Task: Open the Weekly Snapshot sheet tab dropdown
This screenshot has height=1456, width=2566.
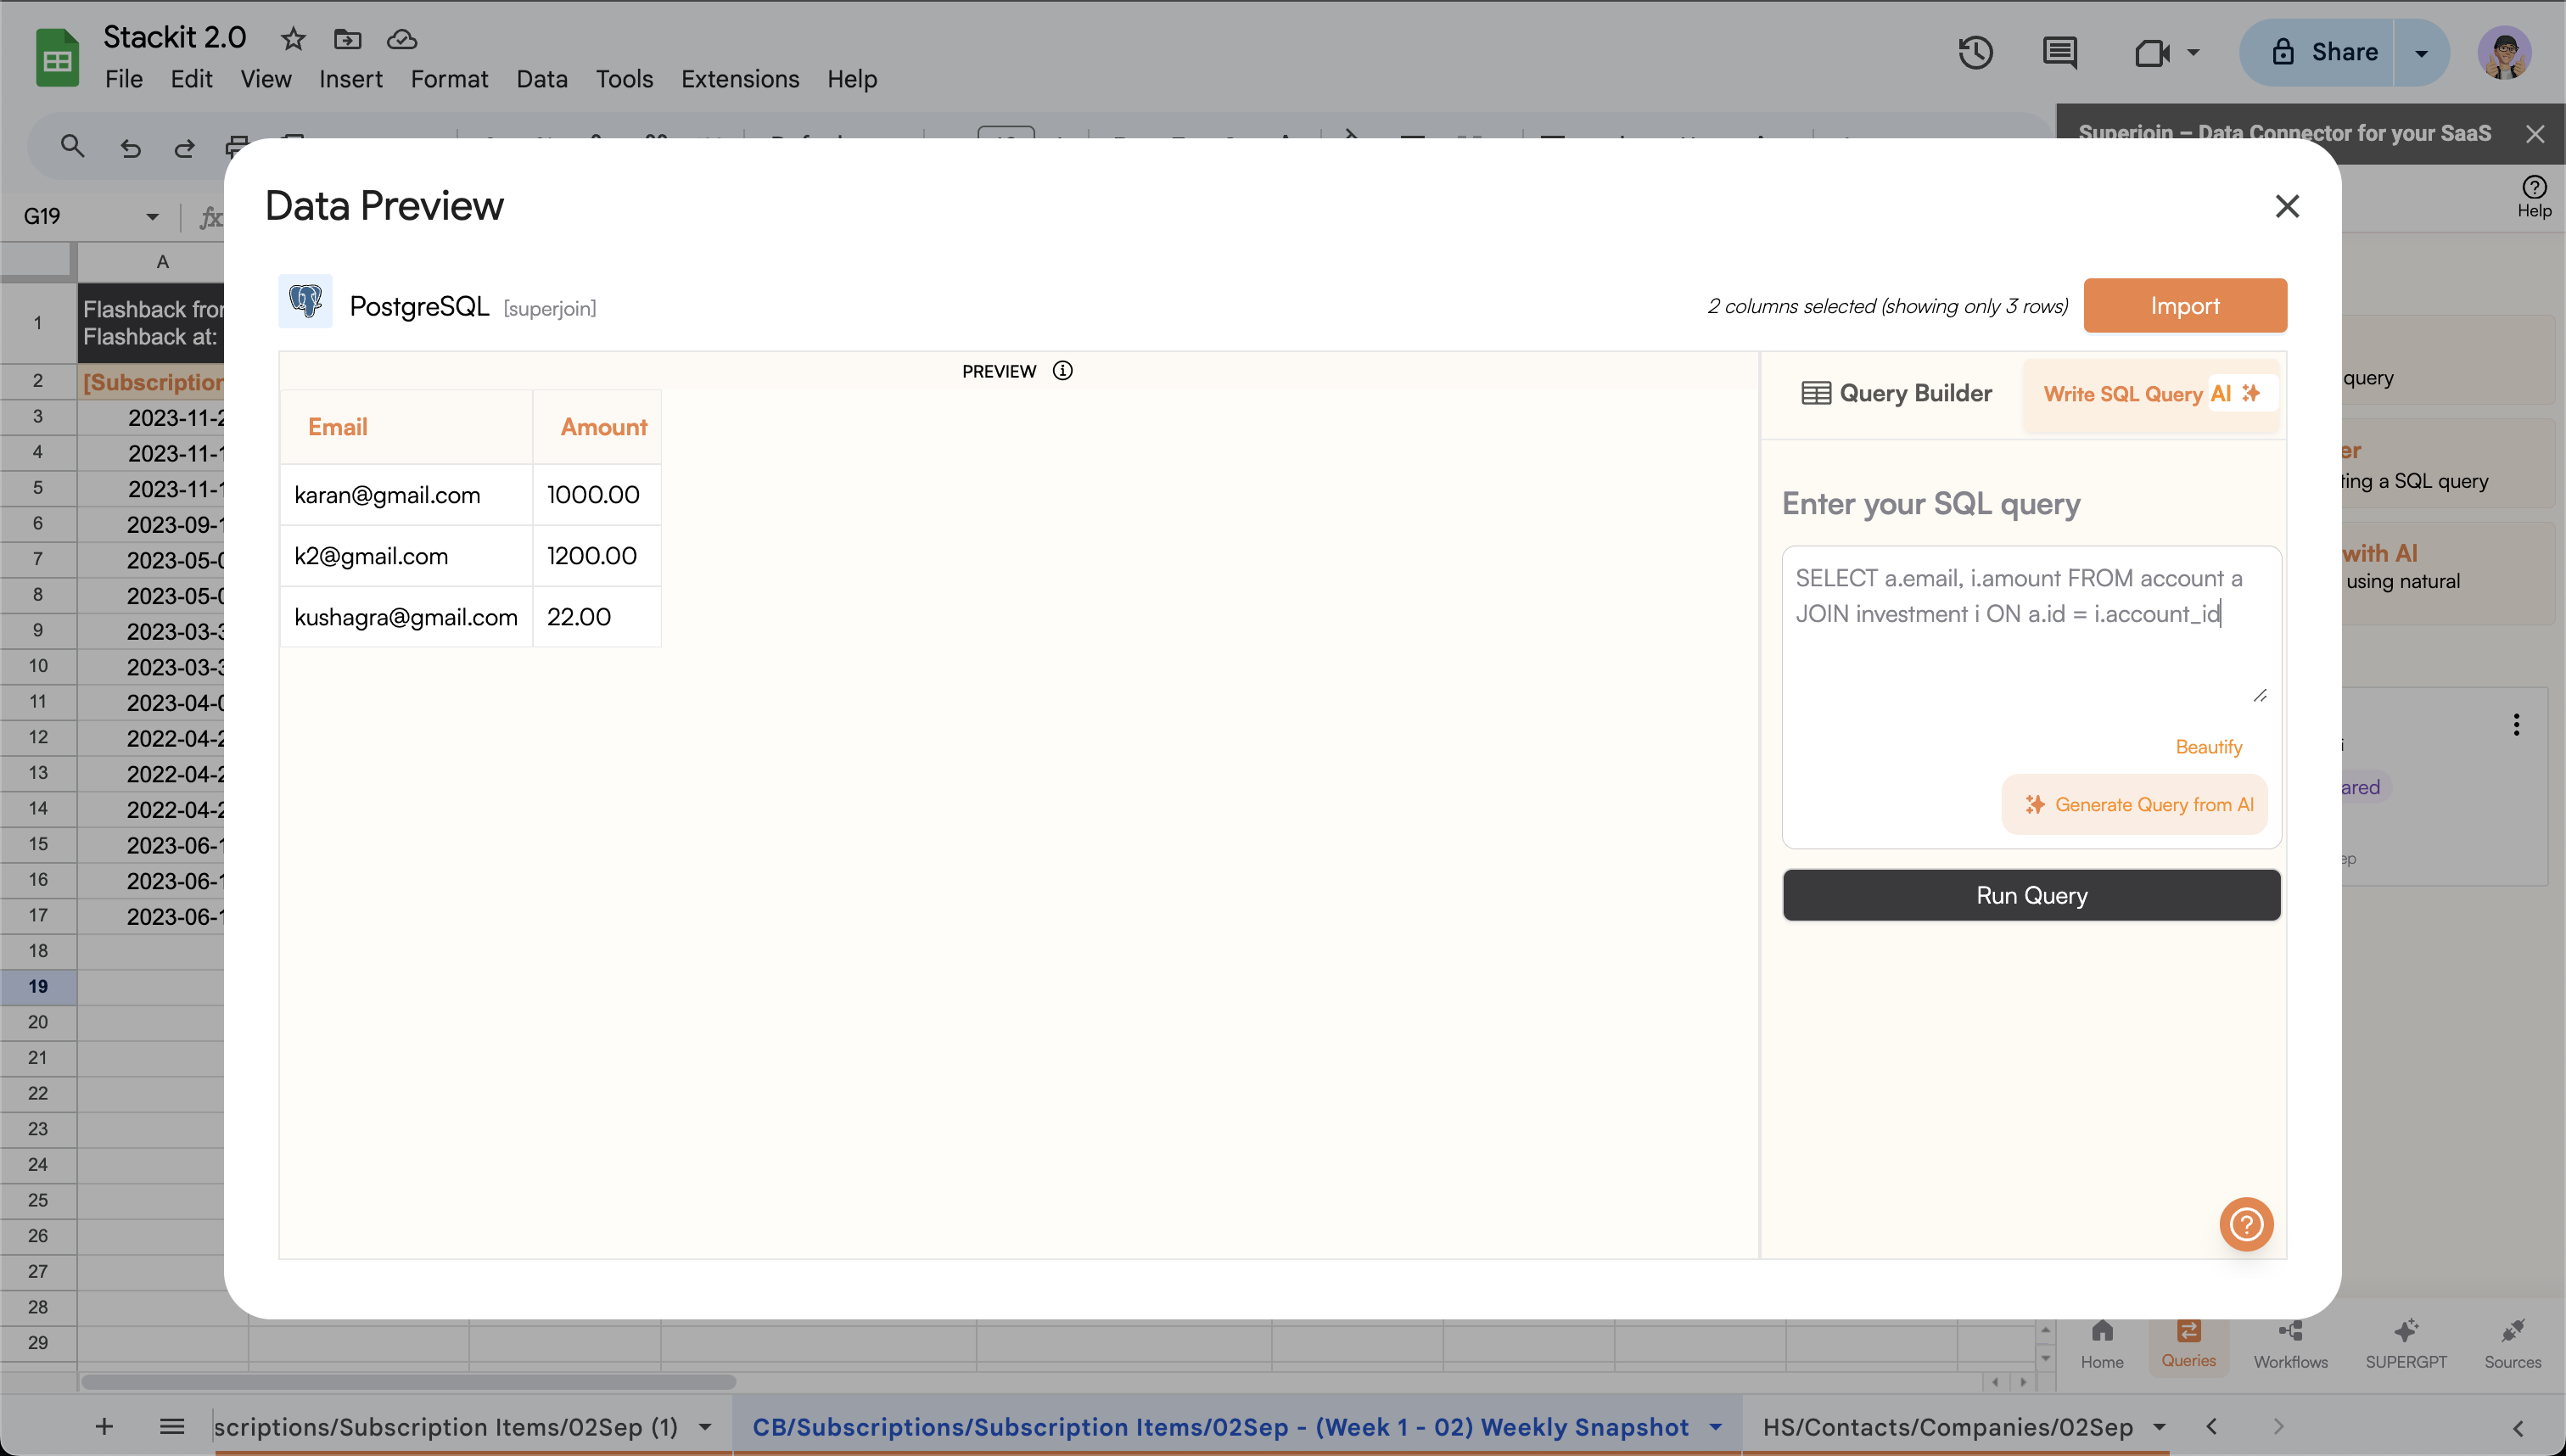Action: tap(1716, 1427)
